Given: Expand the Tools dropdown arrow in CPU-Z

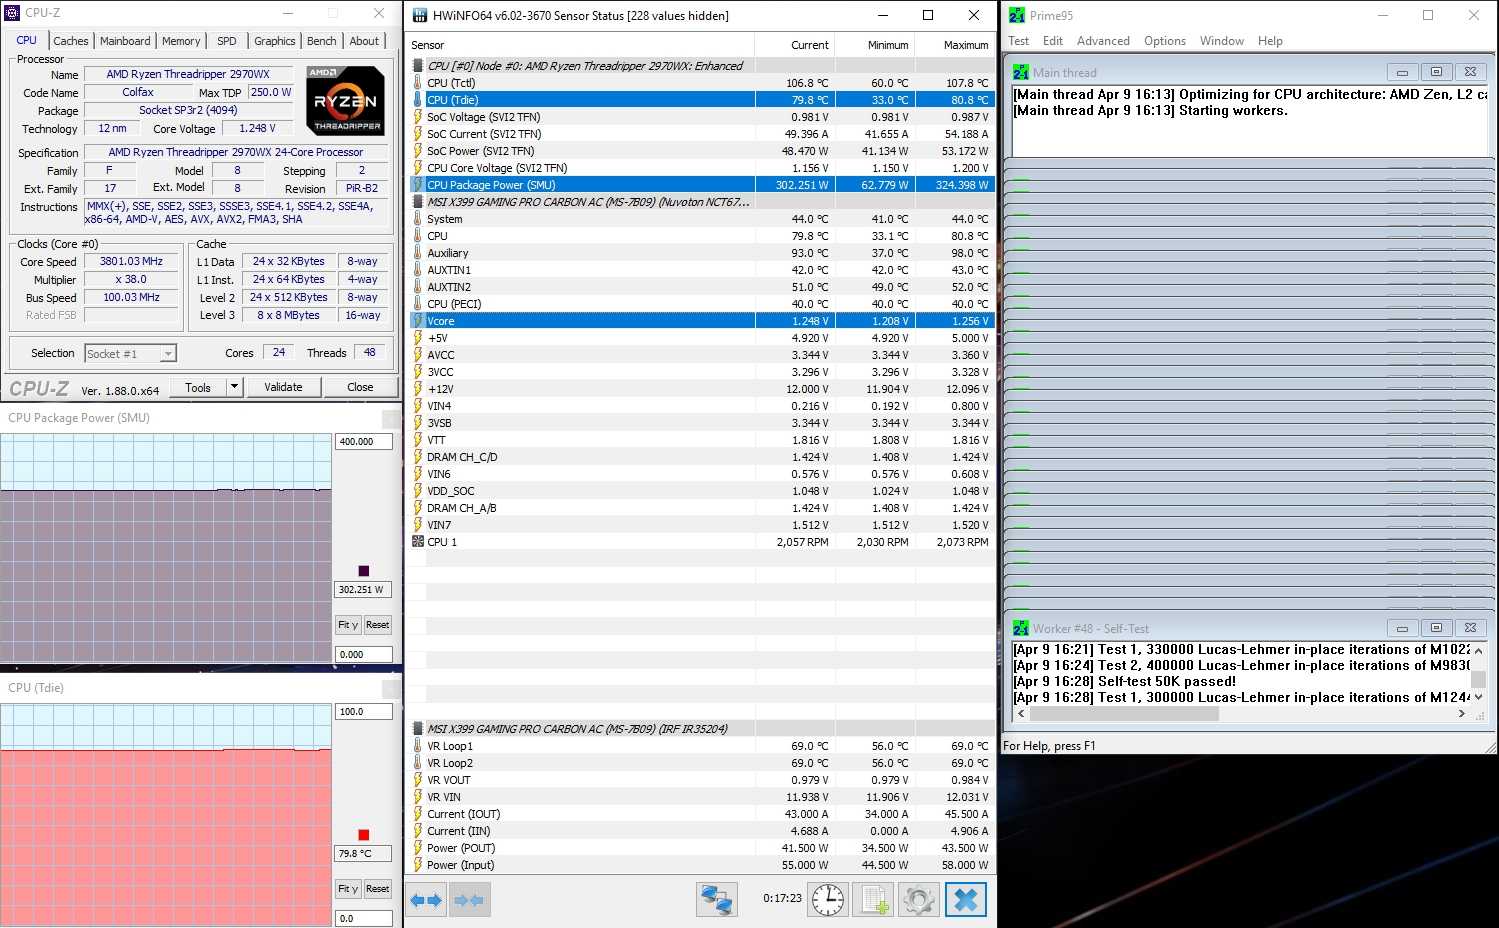Looking at the screenshot, I should coord(234,387).
